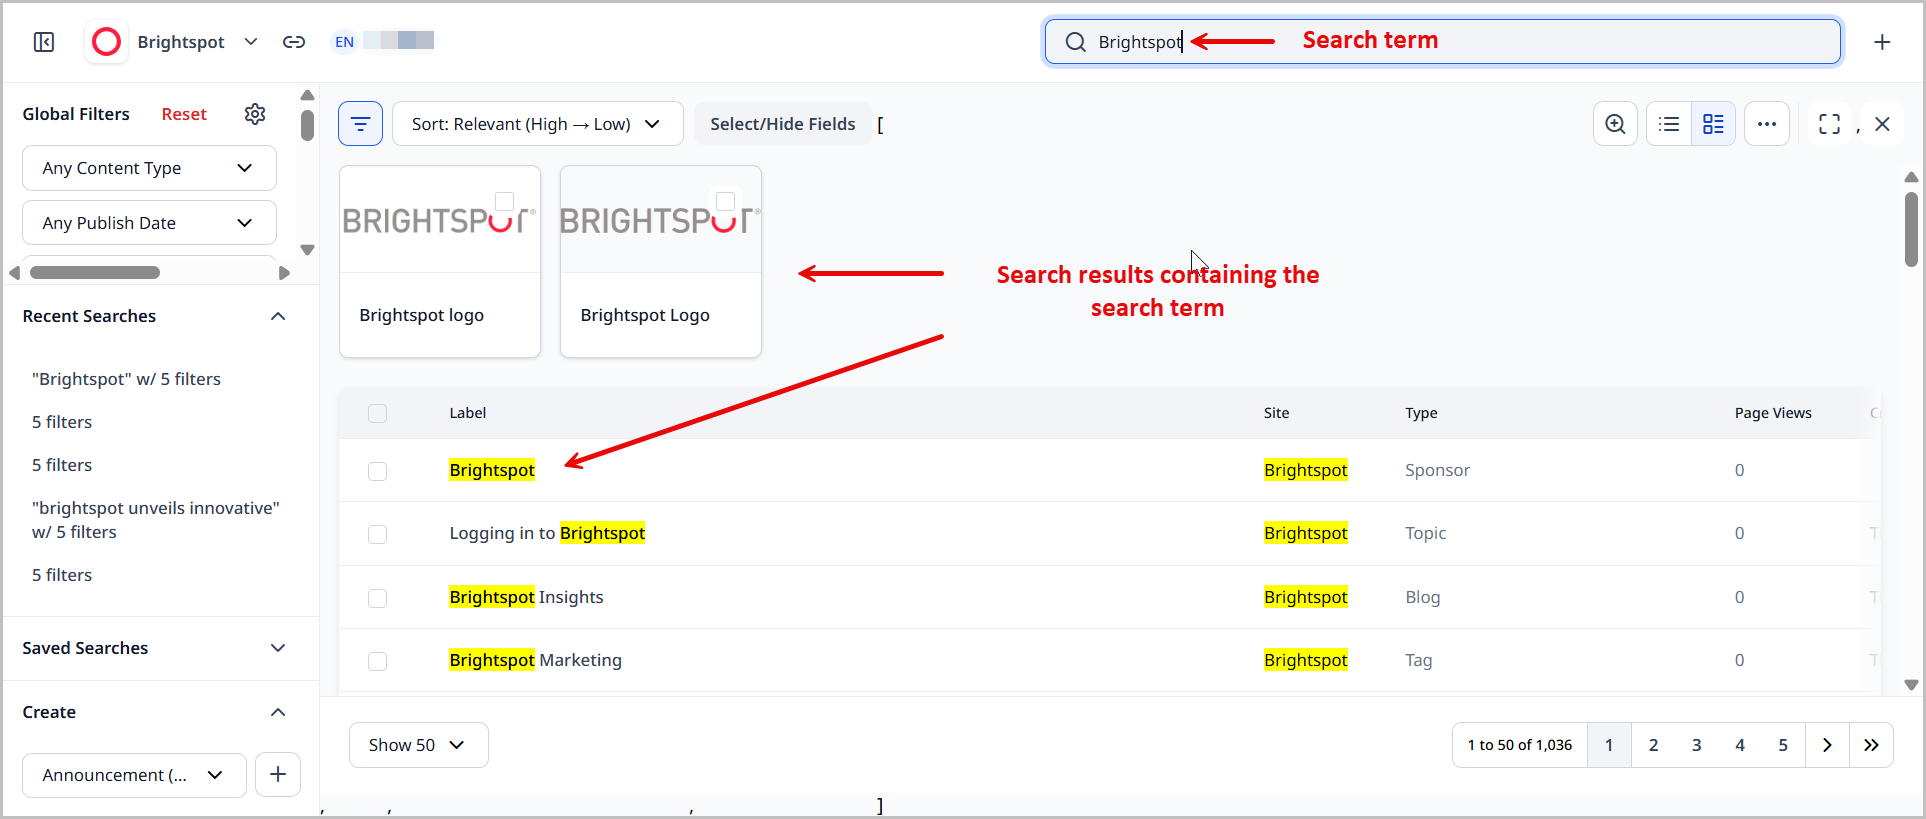Open Global Filters settings gear
The width and height of the screenshot is (1926, 819).
click(x=255, y=114)
